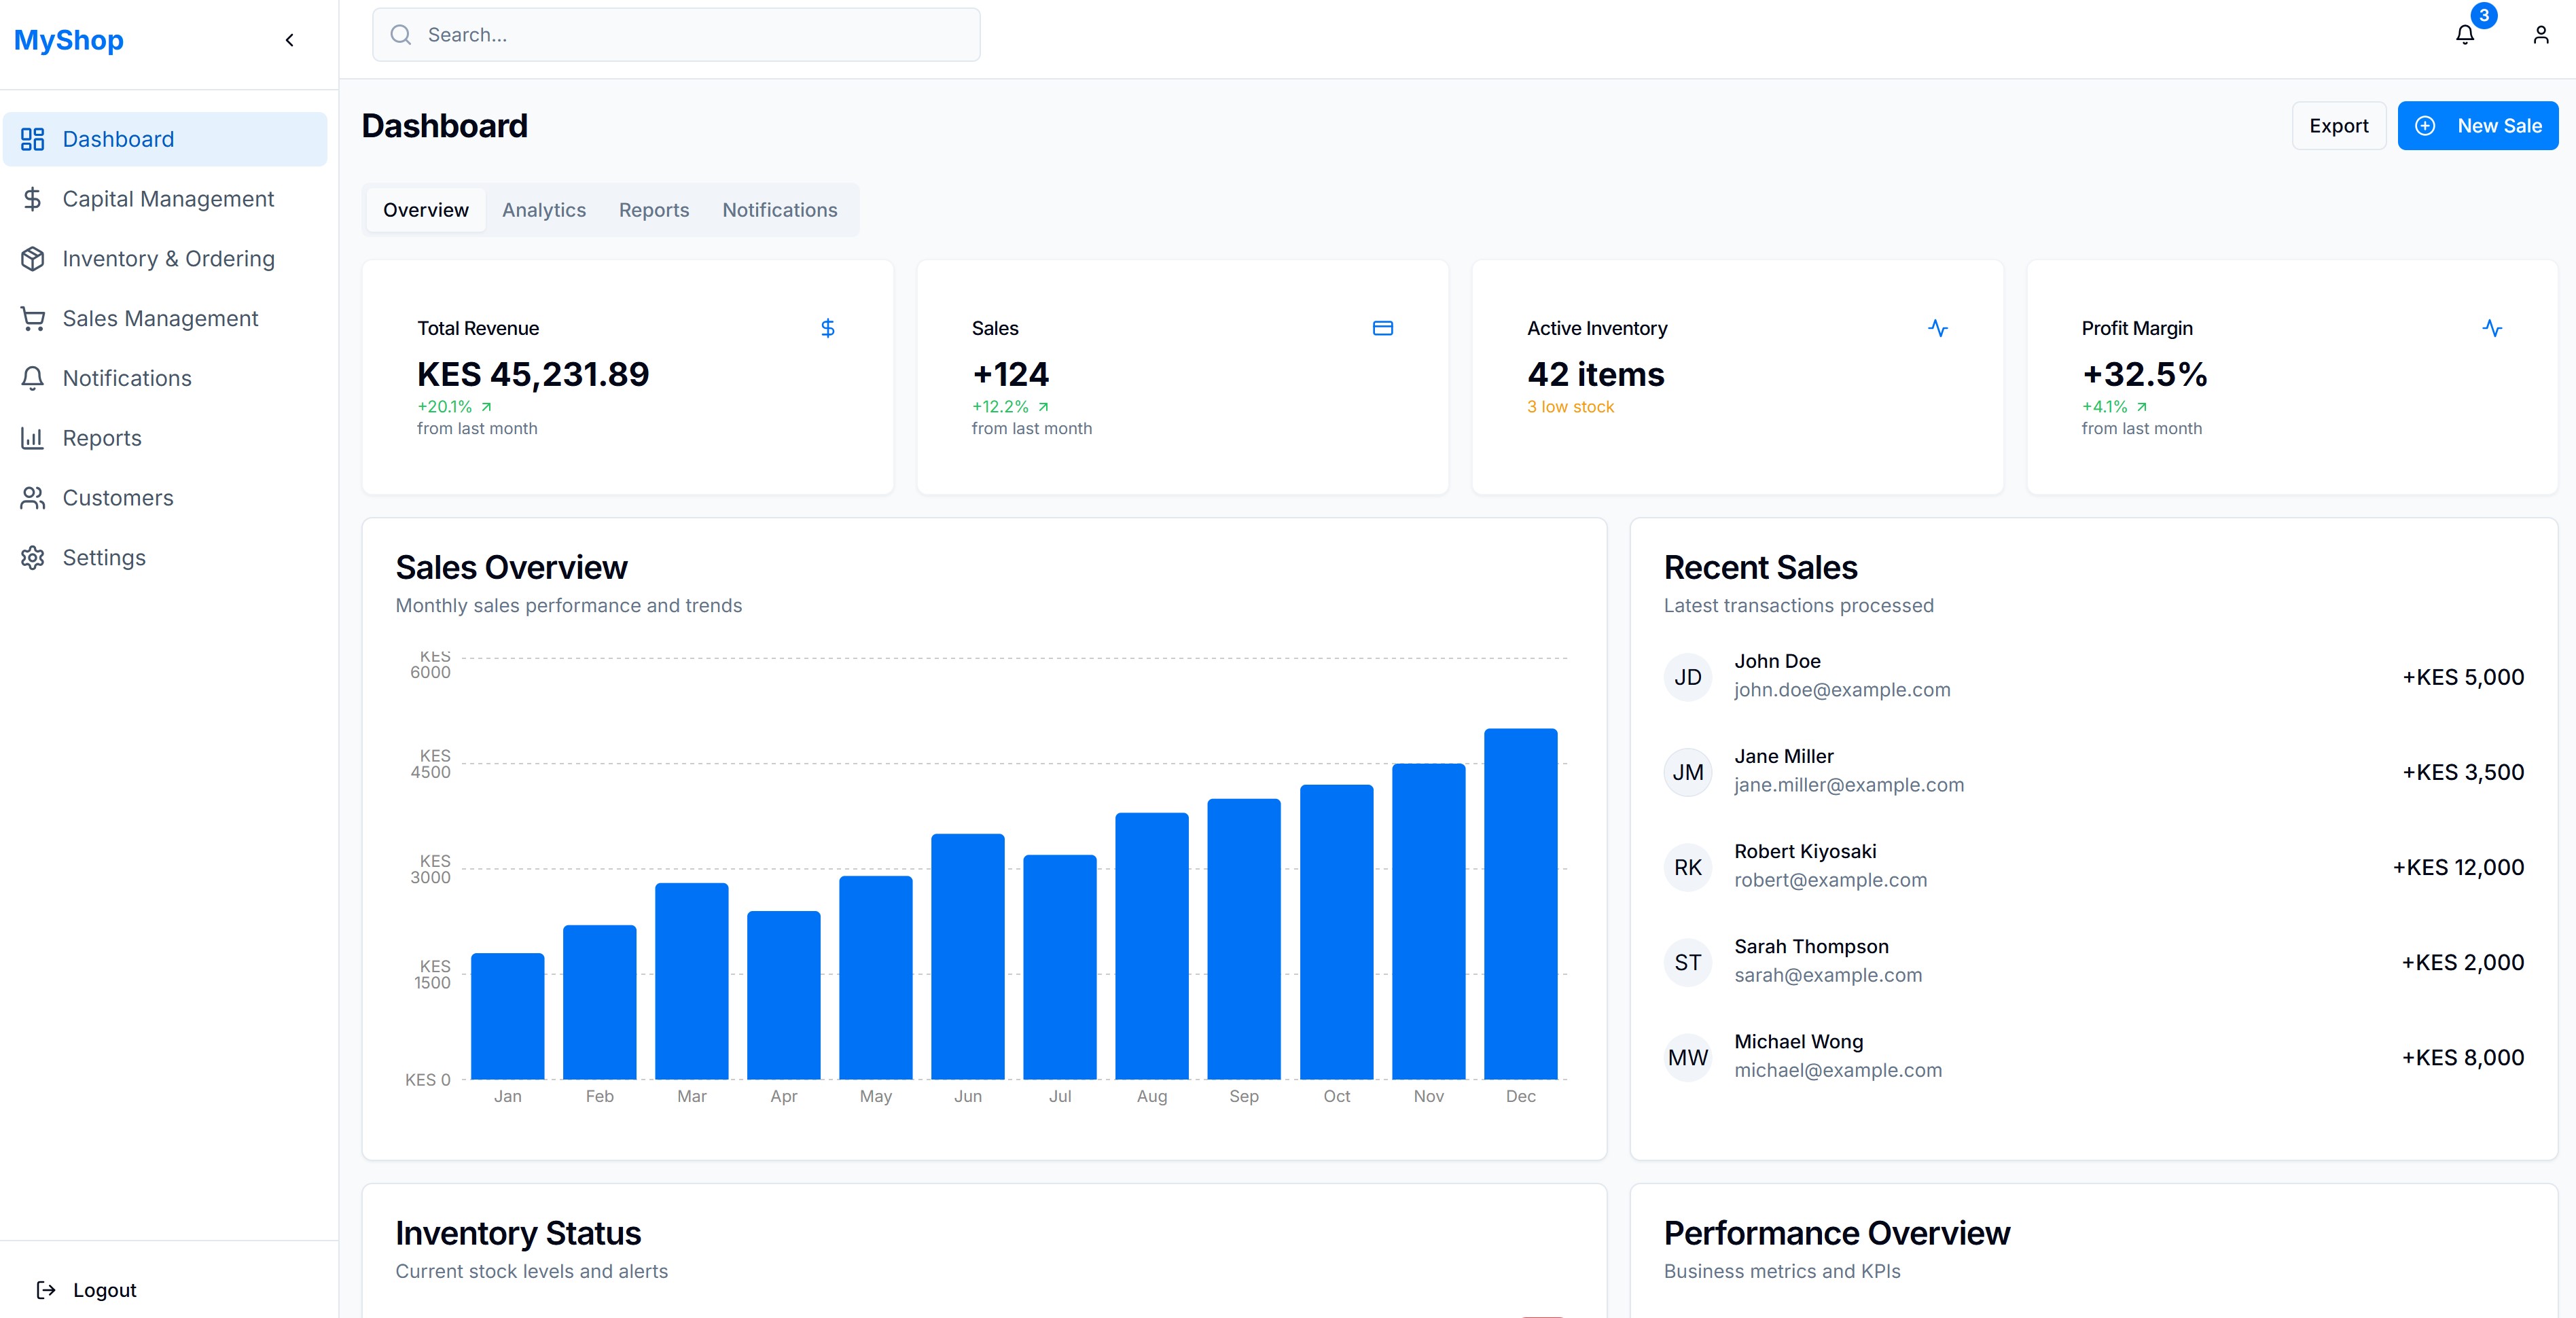The image size is (2576, 1318).
Task: Click the notification bell icon in header
Action: (2464, 35)
